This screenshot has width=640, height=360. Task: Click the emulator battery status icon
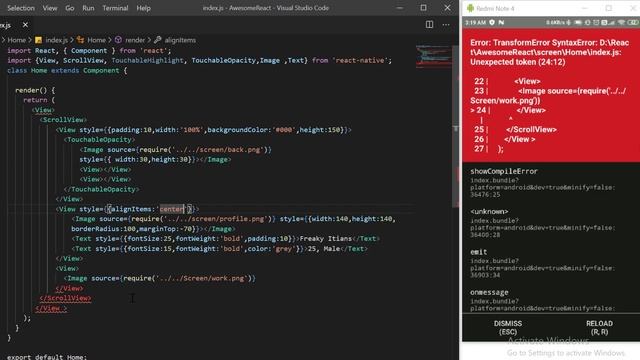click(x=634, y=22)
